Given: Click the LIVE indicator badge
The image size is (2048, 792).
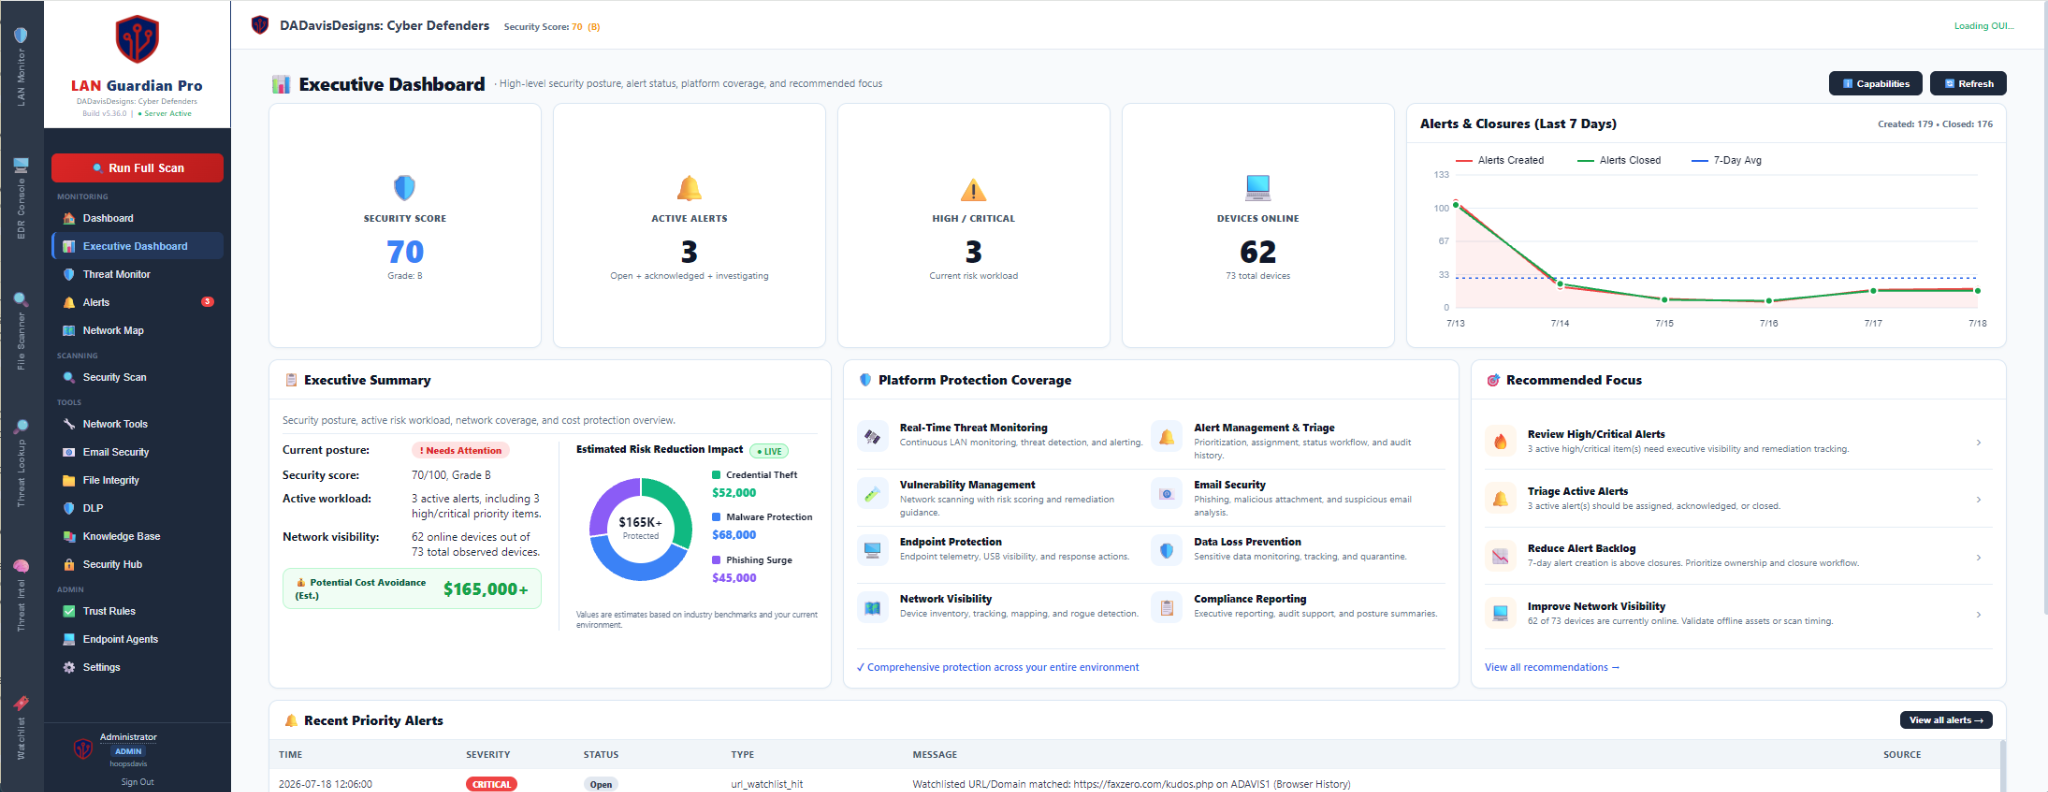Looking at the screenshot, I should pyautogui.click(x=769, y=451).
